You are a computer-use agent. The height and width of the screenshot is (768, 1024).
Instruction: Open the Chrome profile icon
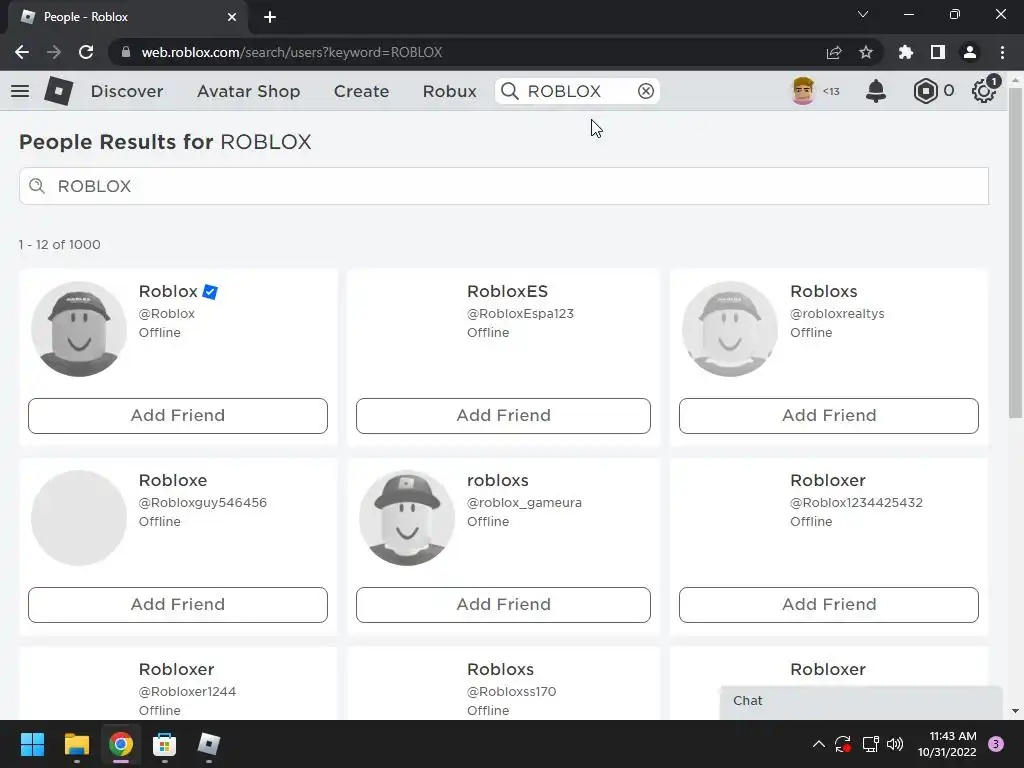tap(969, 52)
